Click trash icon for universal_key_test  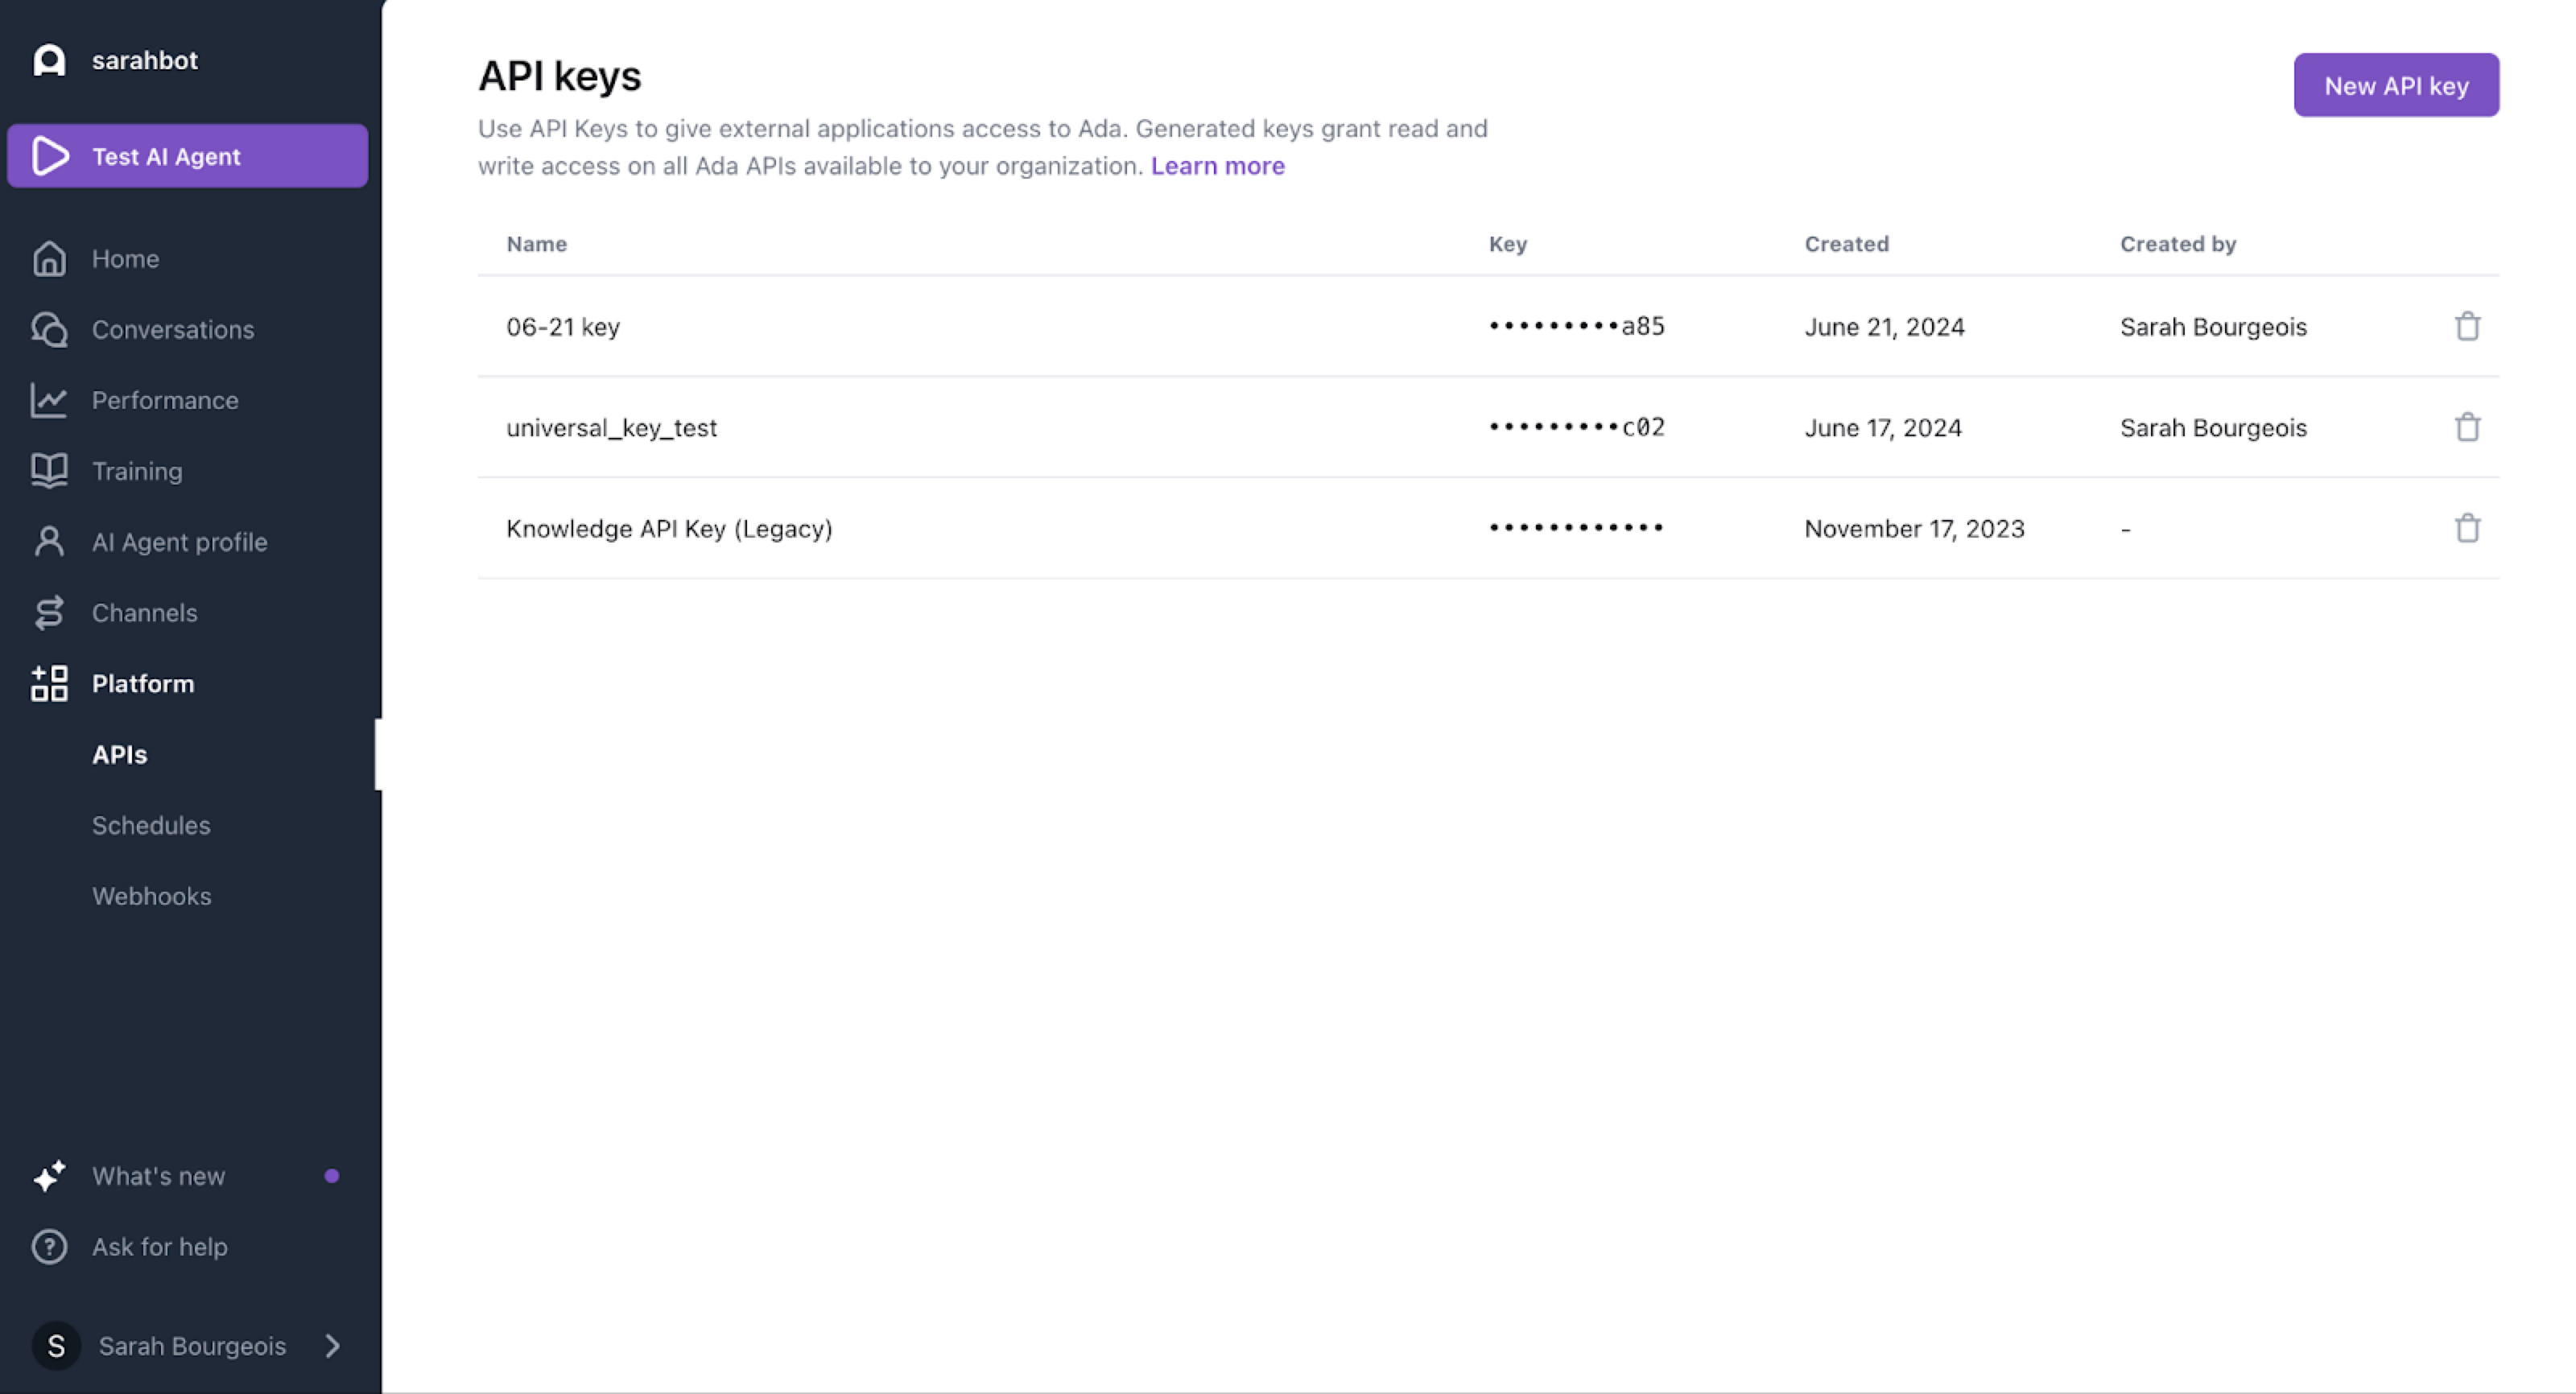click(2467, 427)
